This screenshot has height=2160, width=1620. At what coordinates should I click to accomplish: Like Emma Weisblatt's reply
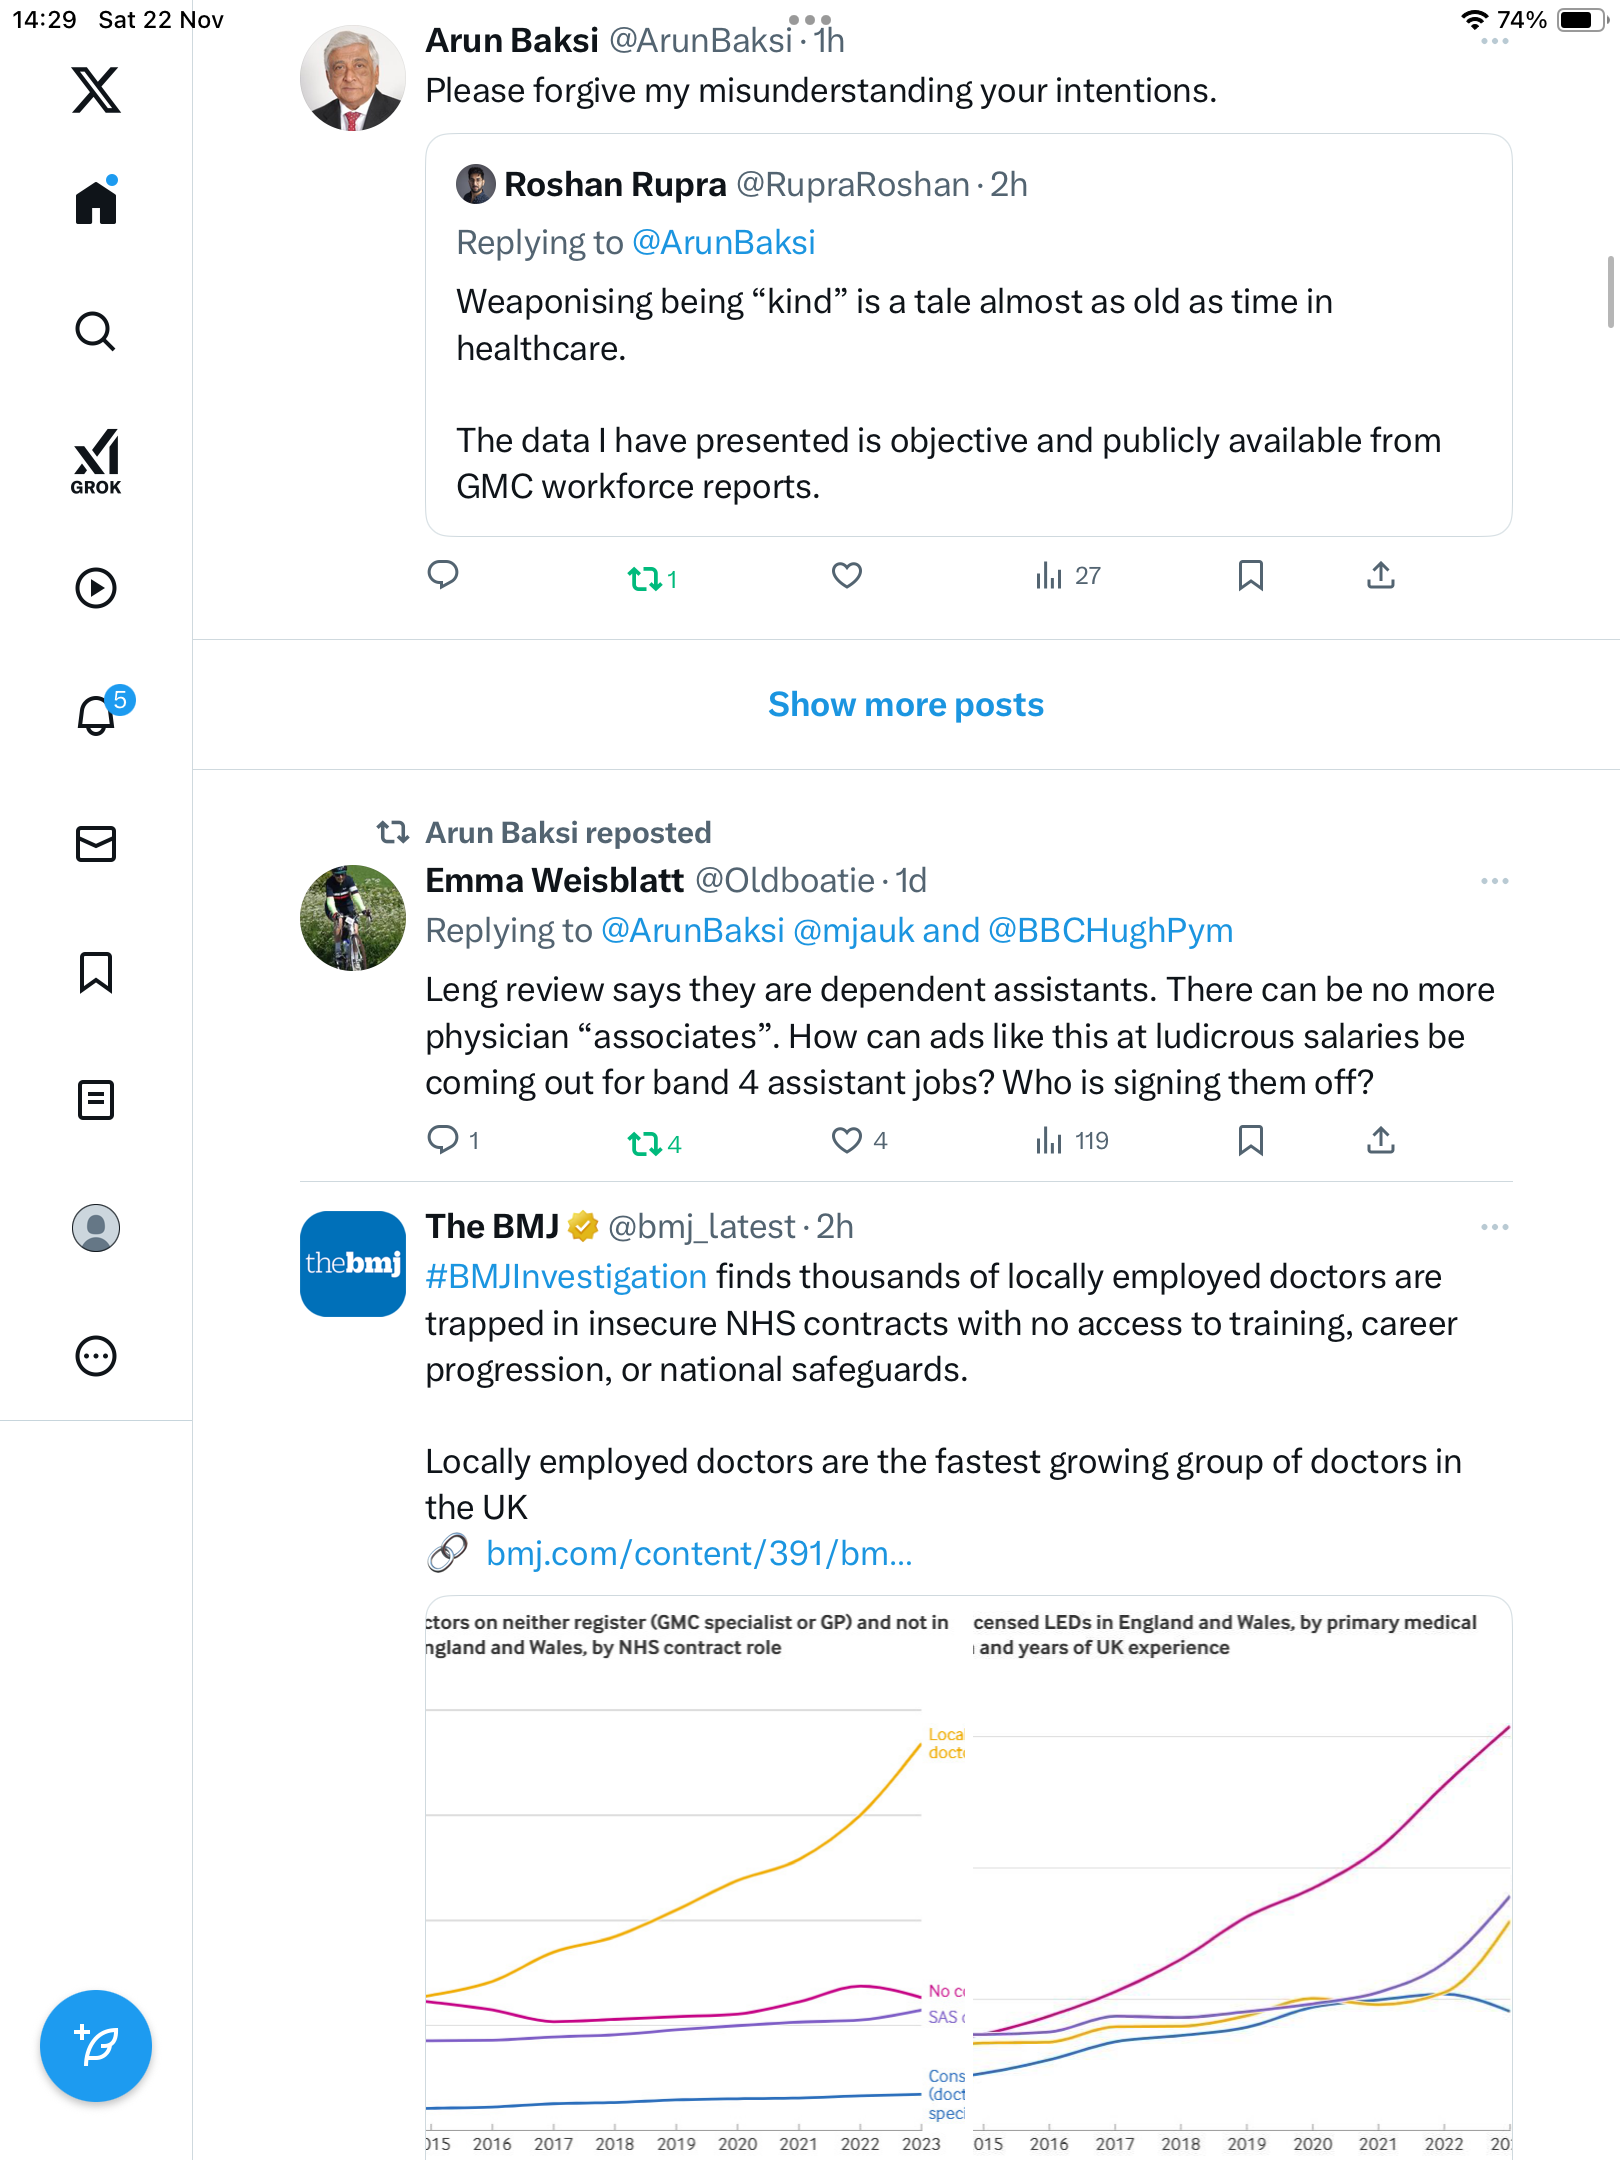point(847,1140)
